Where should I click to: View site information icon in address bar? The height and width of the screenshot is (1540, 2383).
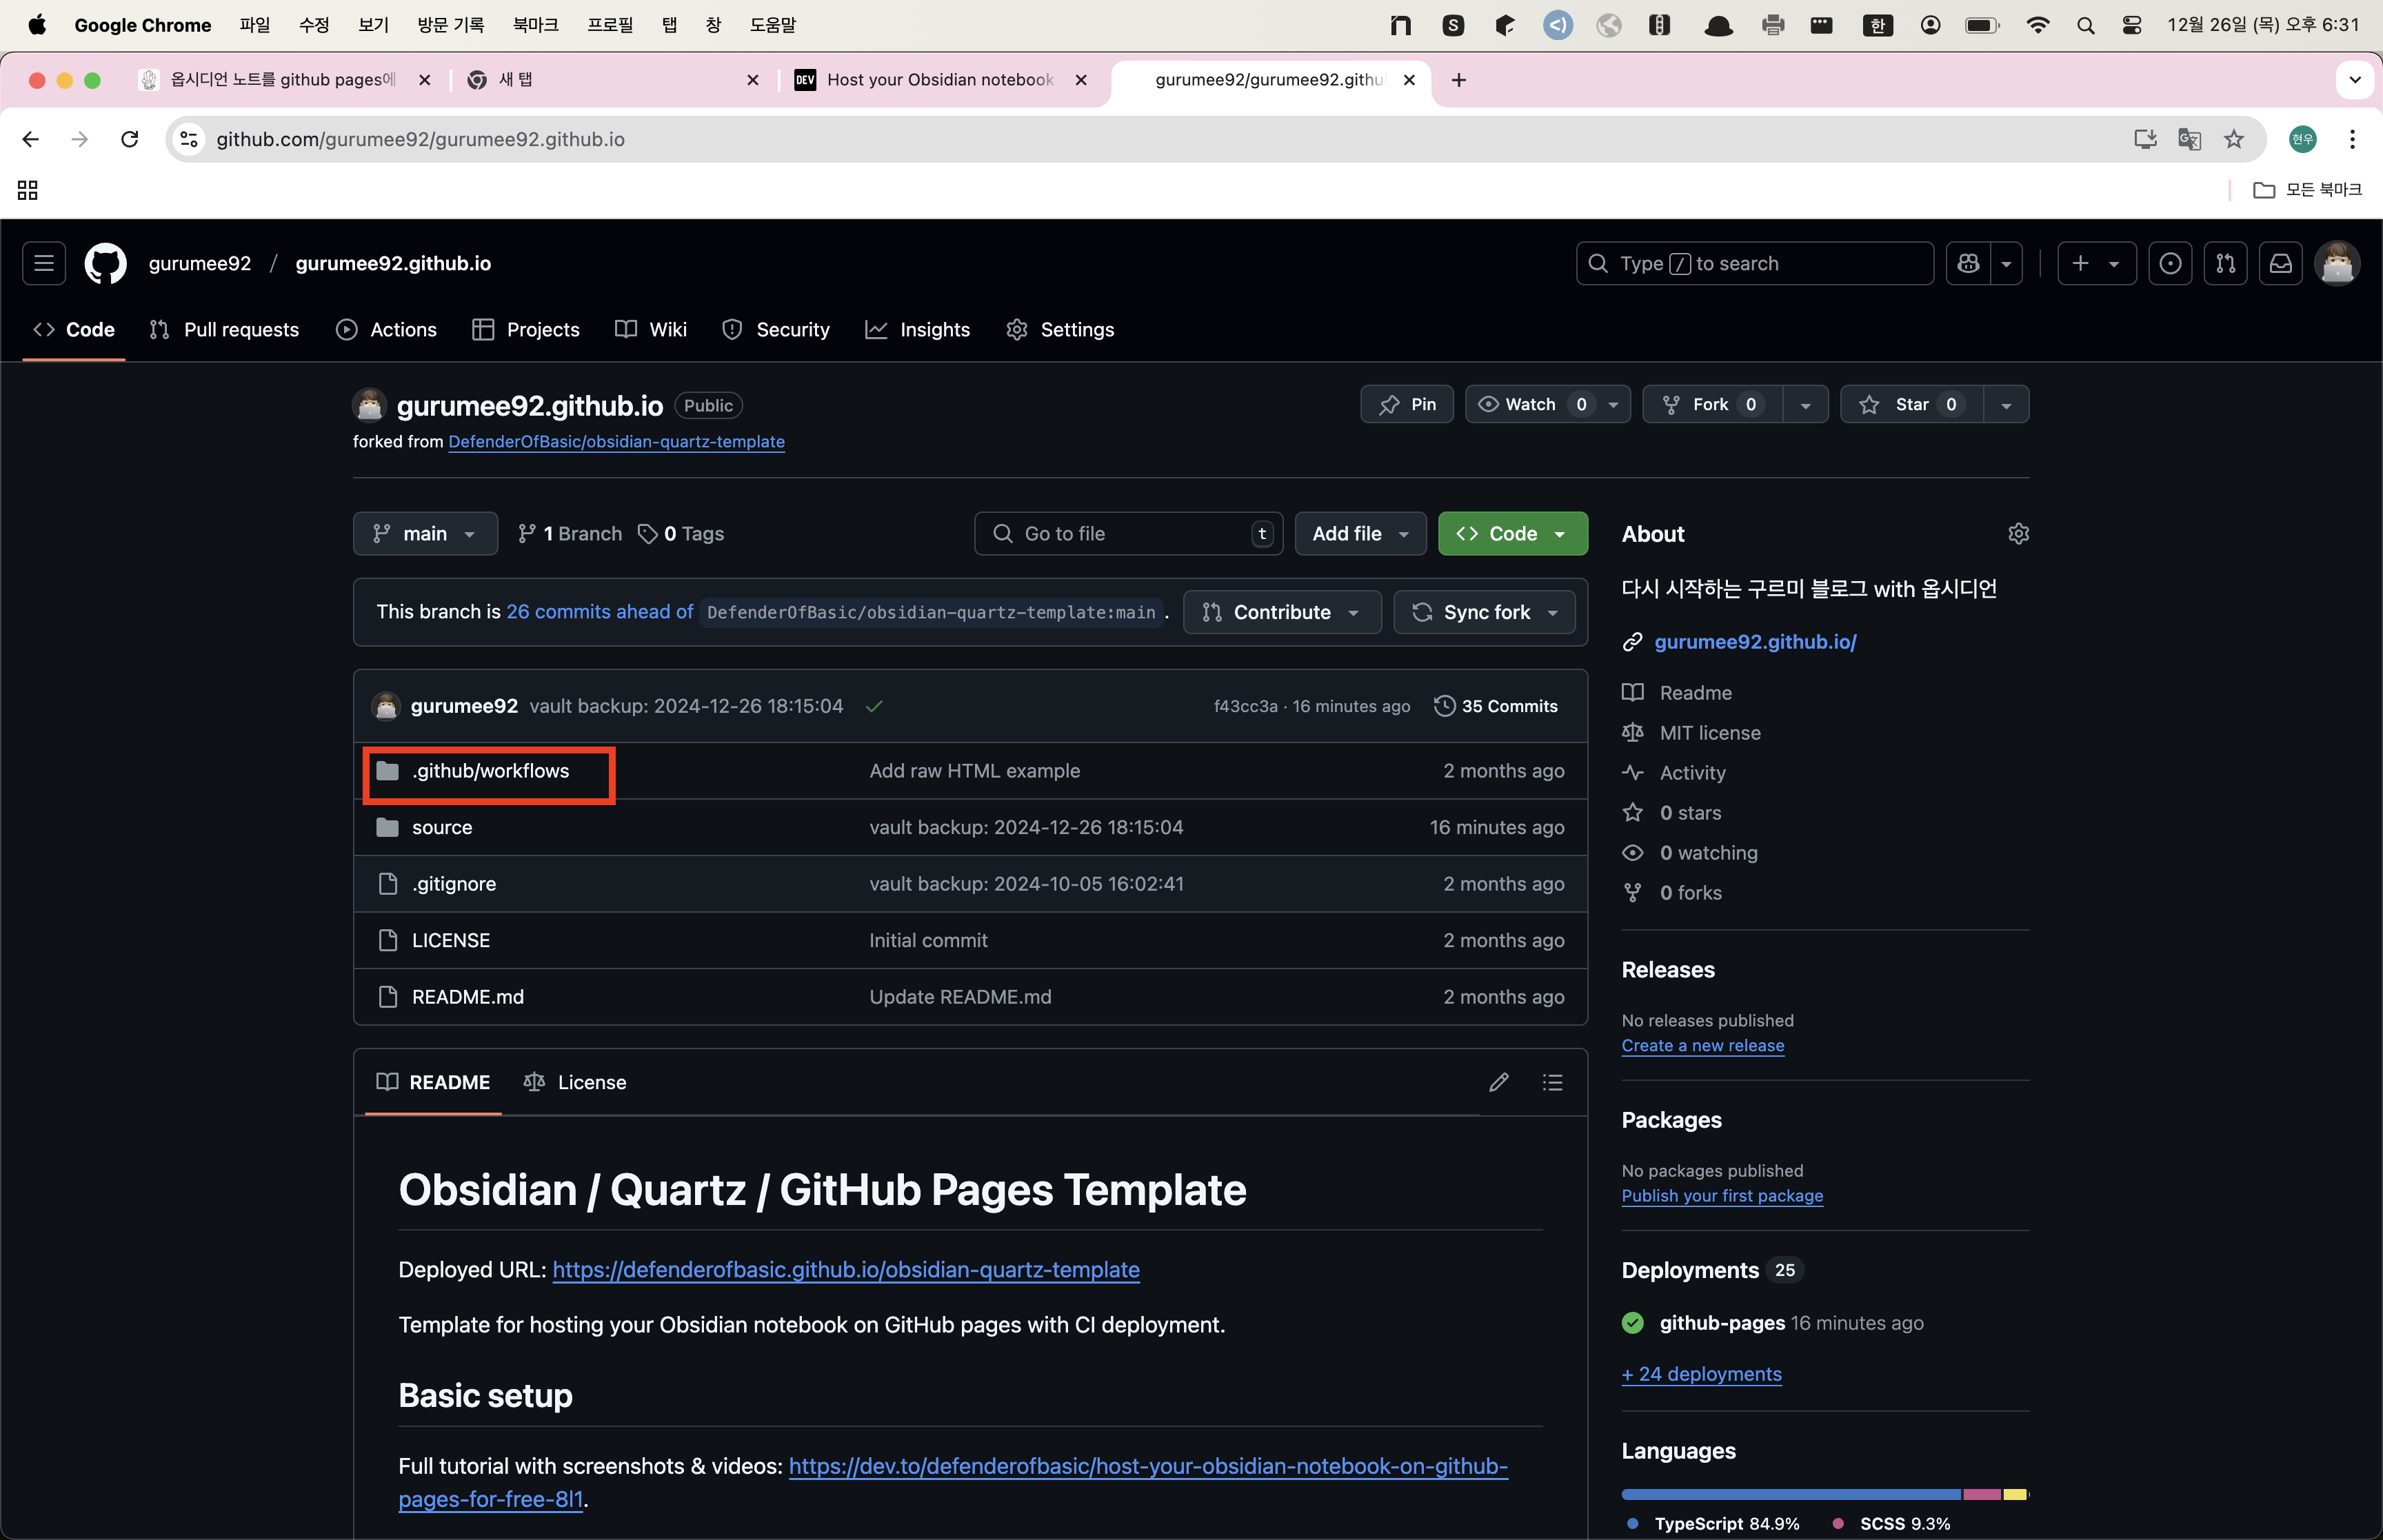189,139
